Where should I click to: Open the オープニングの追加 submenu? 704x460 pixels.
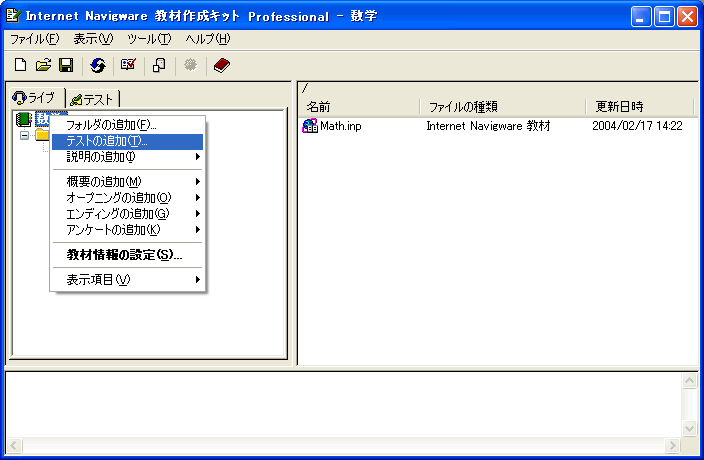[128, 197]
